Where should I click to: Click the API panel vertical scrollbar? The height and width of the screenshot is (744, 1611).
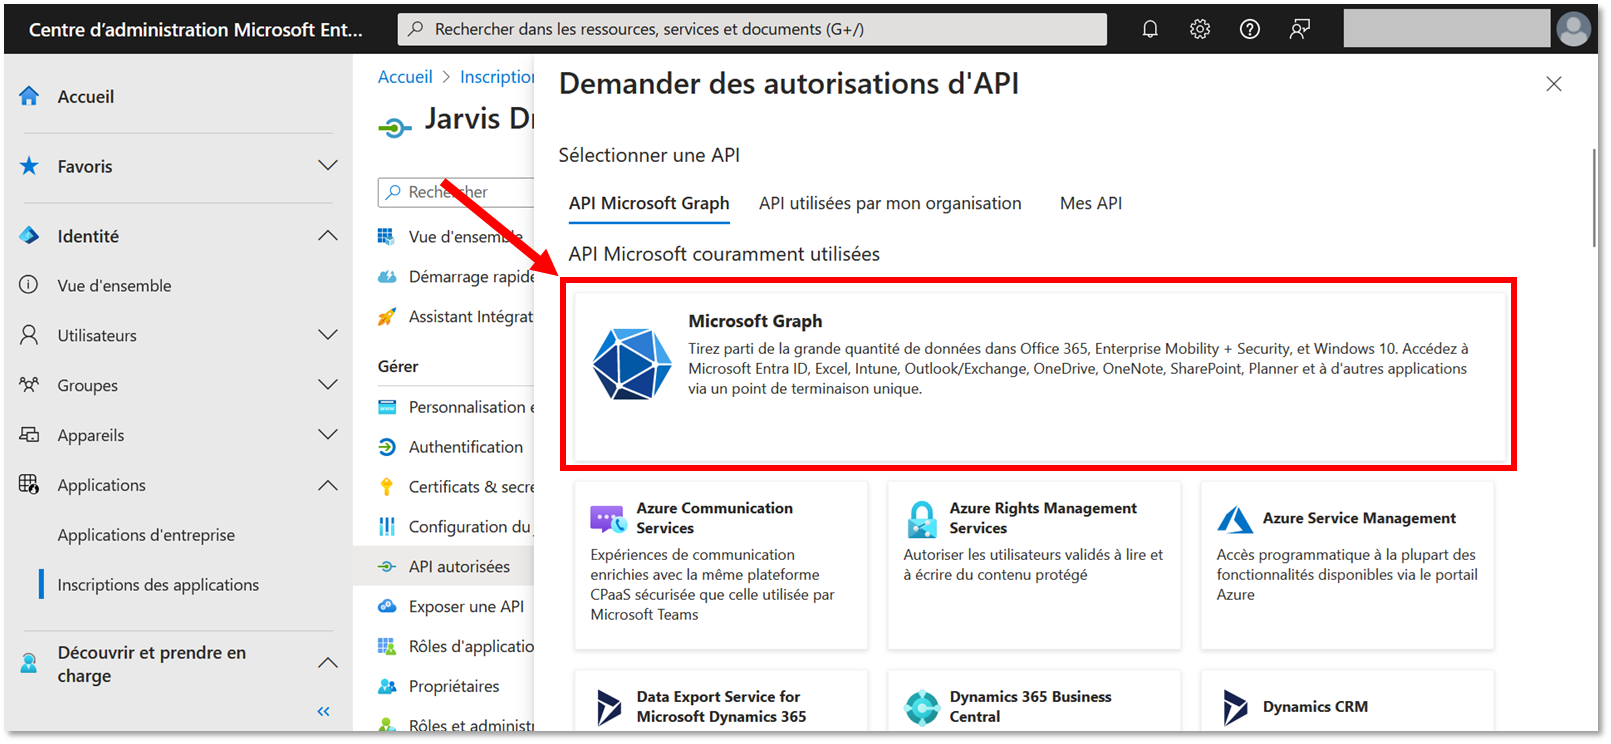pyautogui.click(x=1594, y=198)
